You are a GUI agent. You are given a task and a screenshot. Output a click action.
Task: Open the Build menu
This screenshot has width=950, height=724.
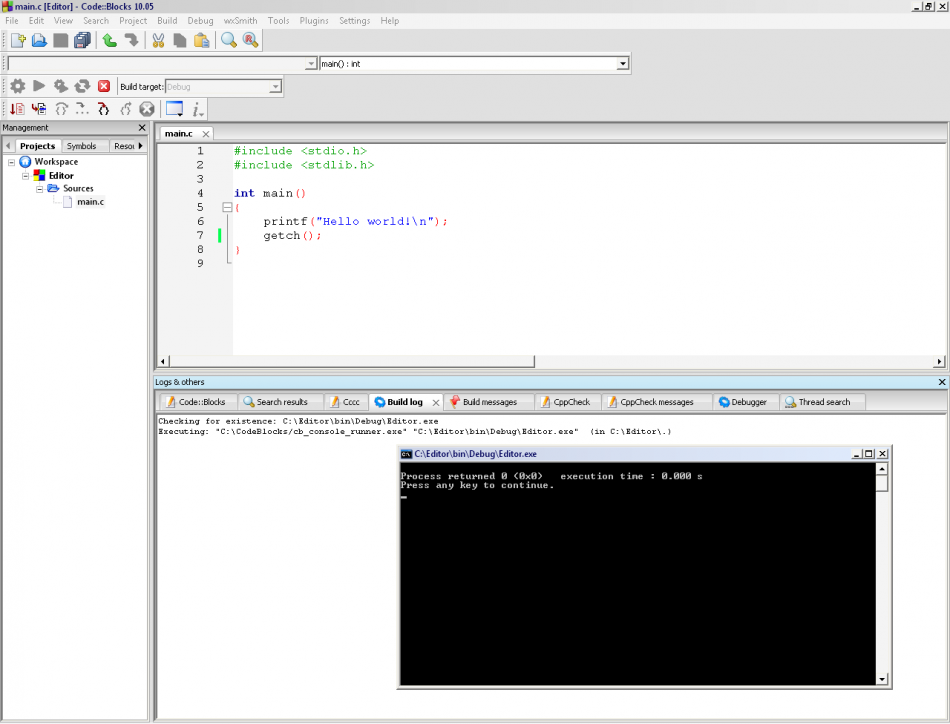pyautogui.click(x=167, y=21)
